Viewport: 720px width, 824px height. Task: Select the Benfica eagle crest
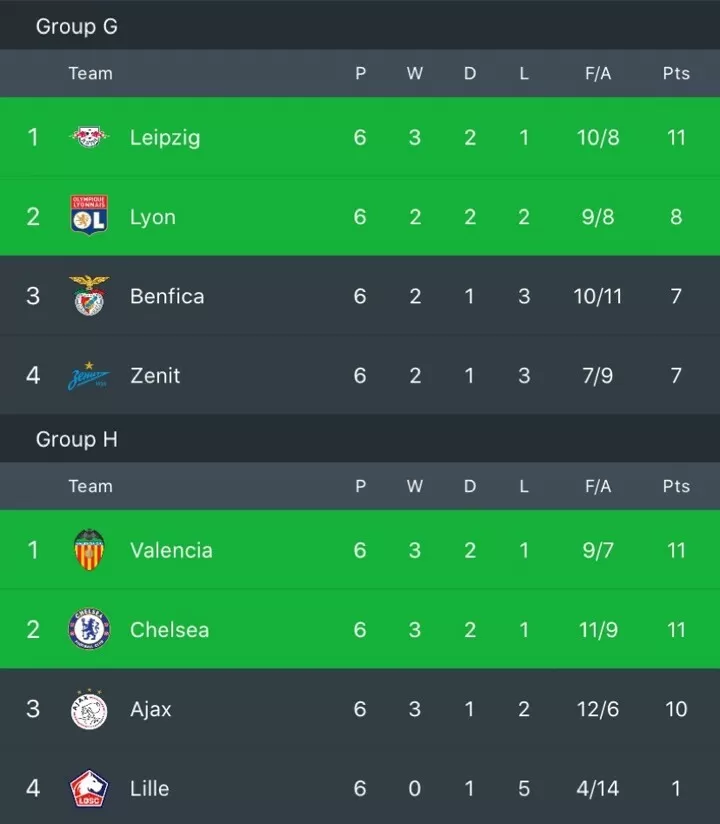pos(89,295)
